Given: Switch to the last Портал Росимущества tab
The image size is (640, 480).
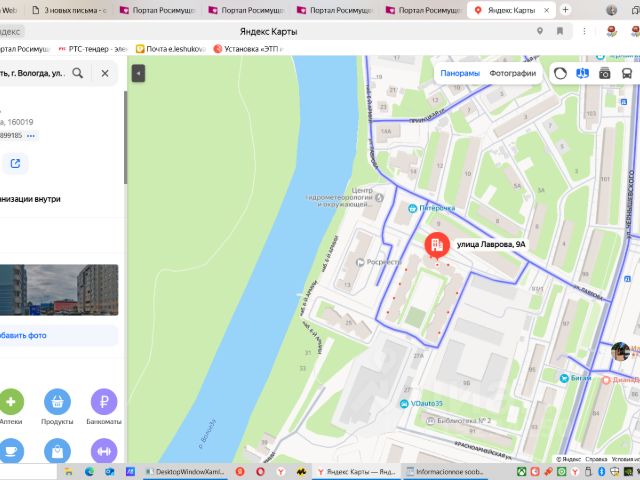Looking at the screenshot, I should (x=424, y=10).
